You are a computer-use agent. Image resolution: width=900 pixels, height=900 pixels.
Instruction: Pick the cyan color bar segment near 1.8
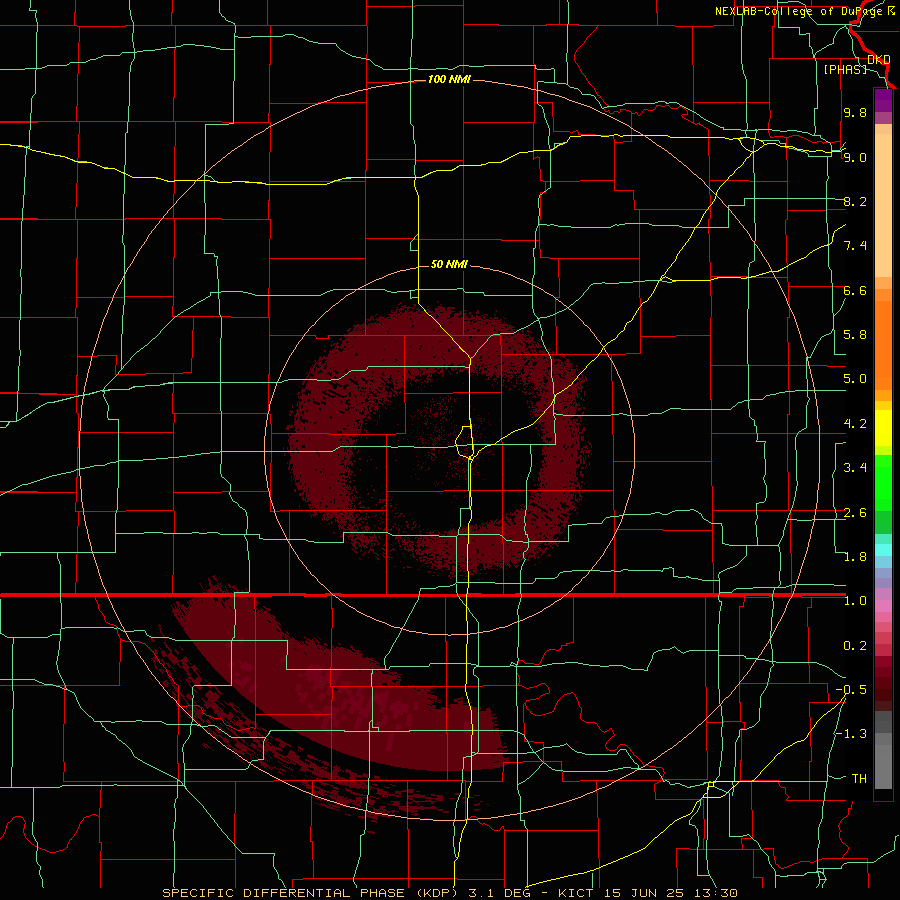tap(883, 550)
